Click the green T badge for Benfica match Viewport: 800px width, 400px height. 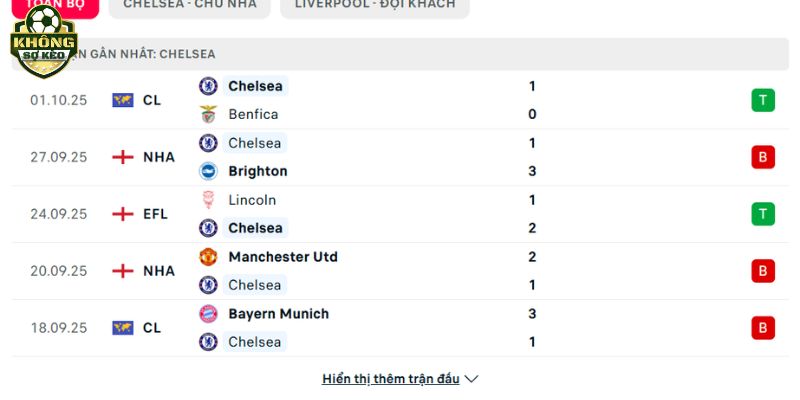(763, 100)
